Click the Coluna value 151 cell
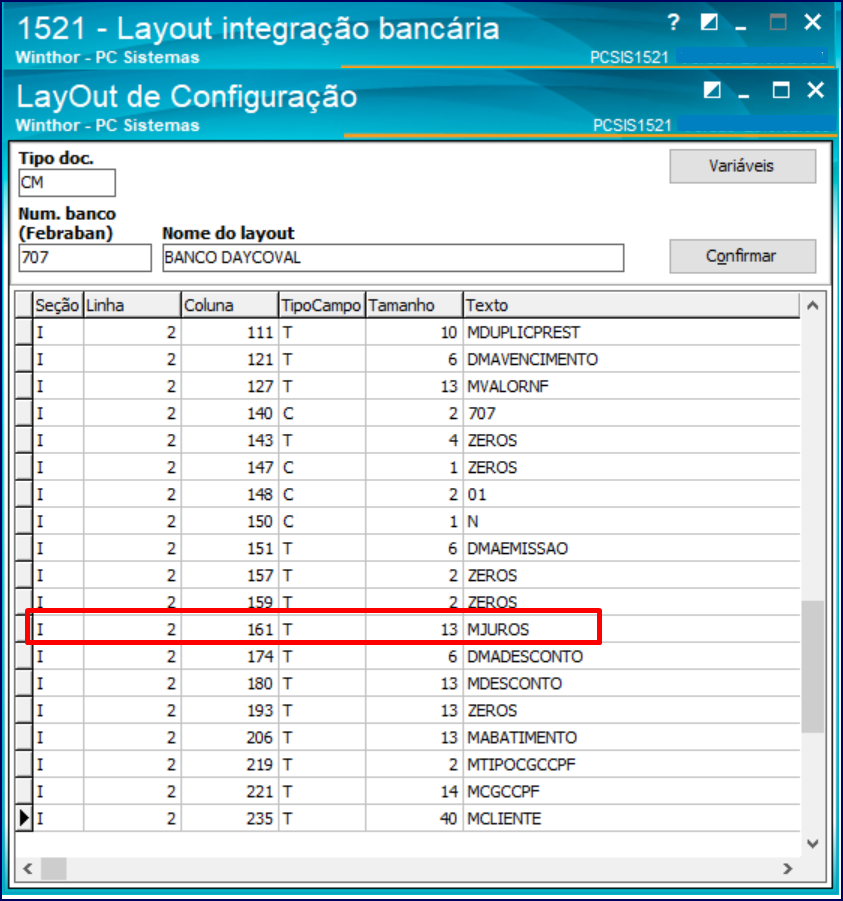Viewport: 843px width, 901px height. click(x=230, y=548)
